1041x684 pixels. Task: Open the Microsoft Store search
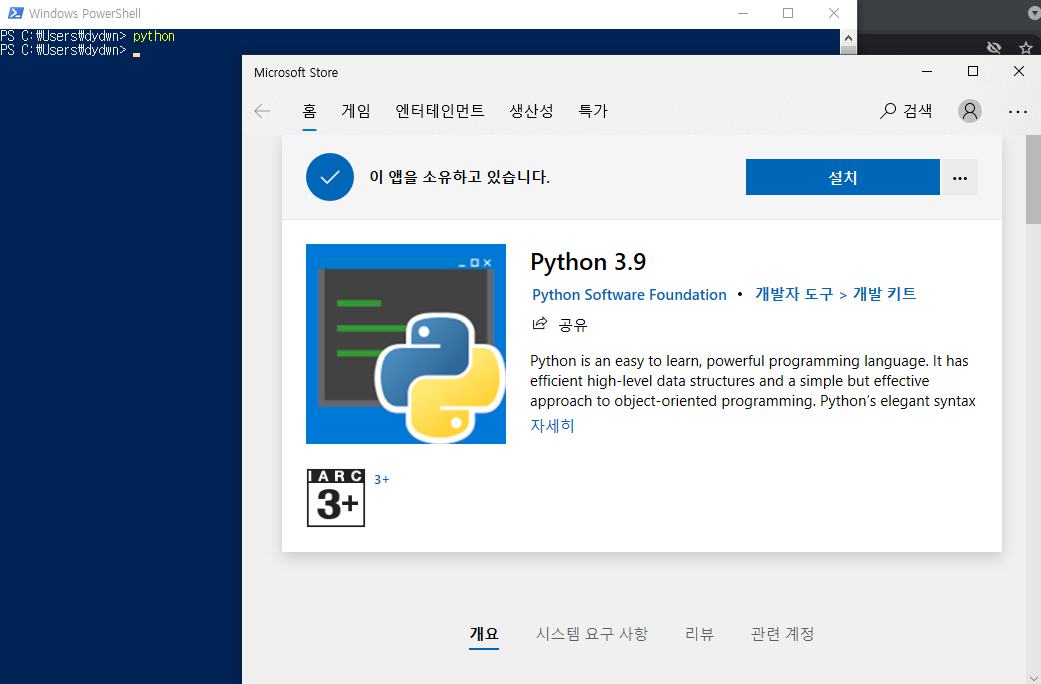click(x=906, y=111)
